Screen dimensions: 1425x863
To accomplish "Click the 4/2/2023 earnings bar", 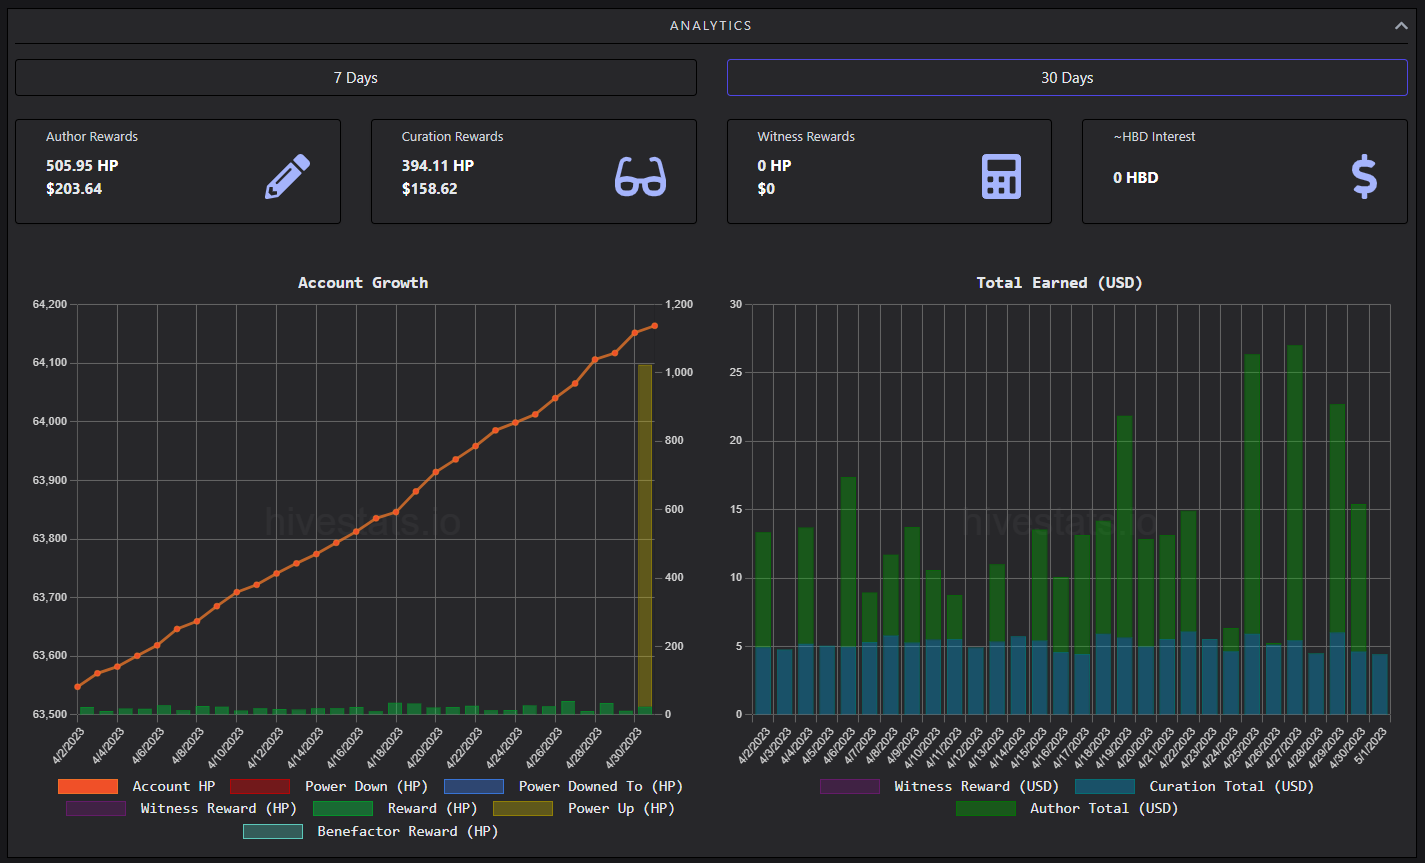I will point(763,623).
